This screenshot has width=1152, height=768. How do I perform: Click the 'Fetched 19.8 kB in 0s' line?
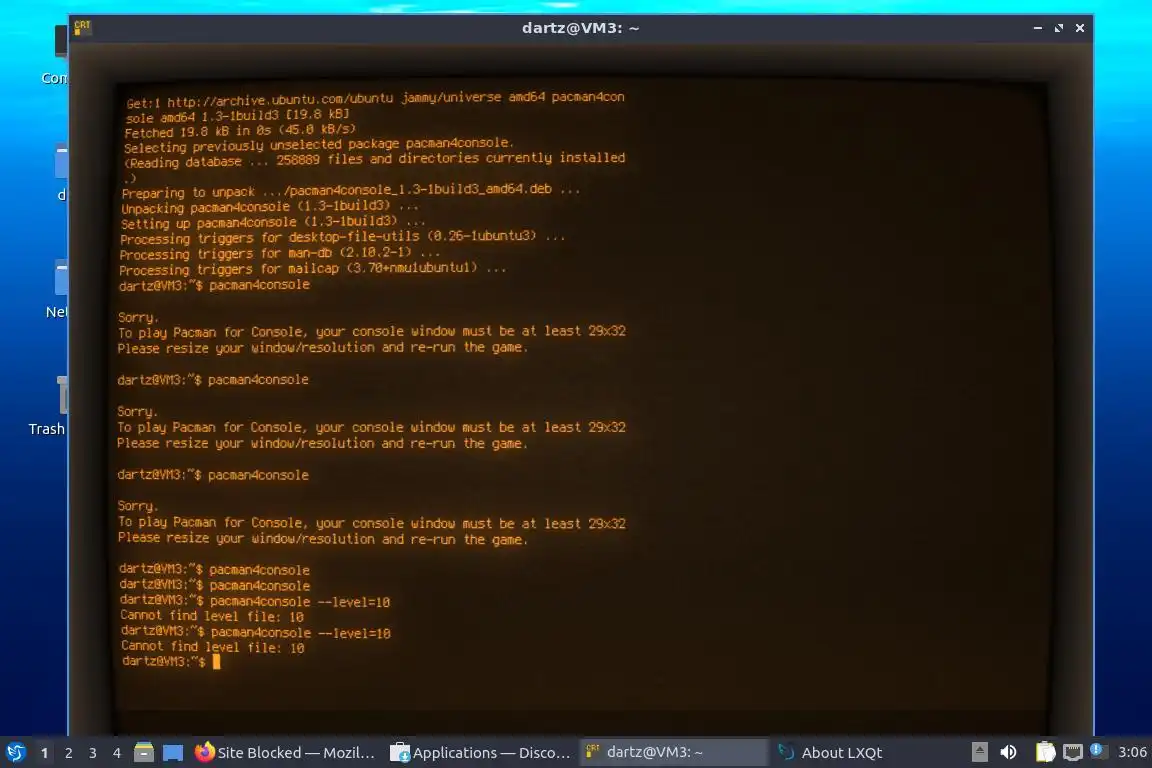coord(240,132)
